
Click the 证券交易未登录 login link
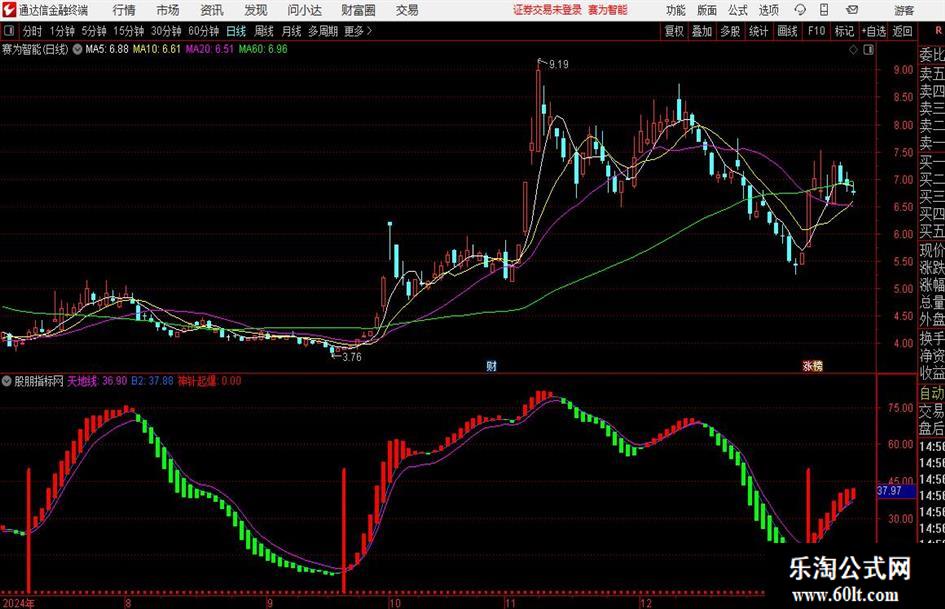pyautogui.click(x=548, y=10)
